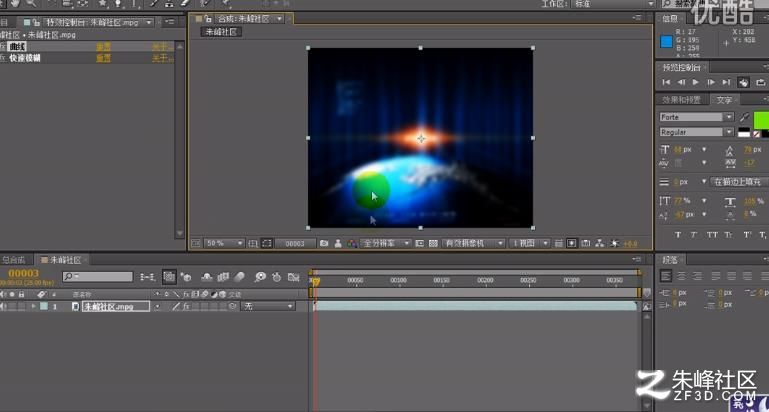This screenshot has height=412, width=769.
Task: Open the 在描边上填充 stroke option dropdown
Action: pyautogui.click(x=740, y=181)
